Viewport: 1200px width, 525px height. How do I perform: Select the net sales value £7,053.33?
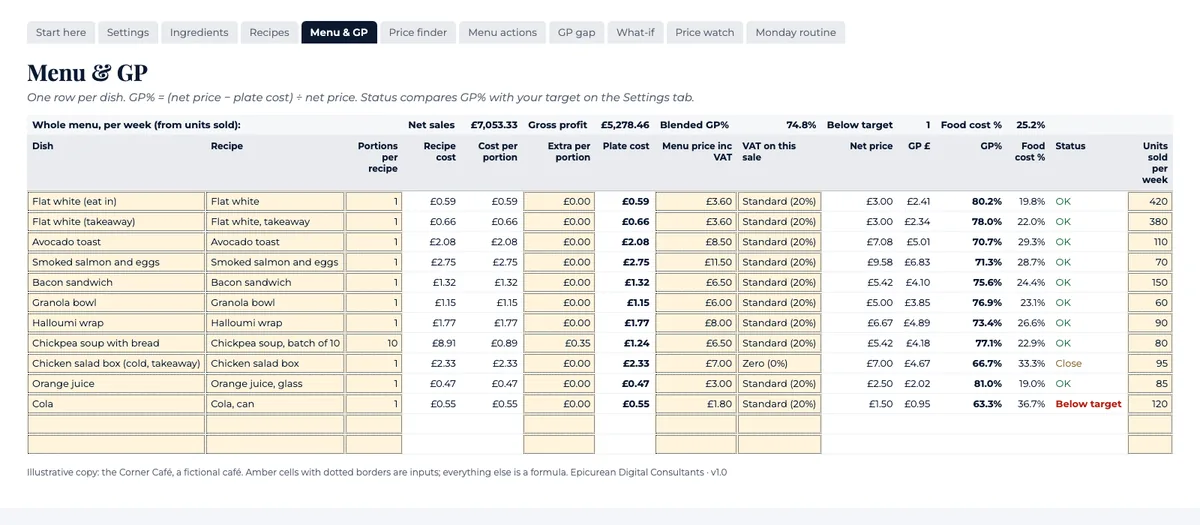[x=494, y=125]
